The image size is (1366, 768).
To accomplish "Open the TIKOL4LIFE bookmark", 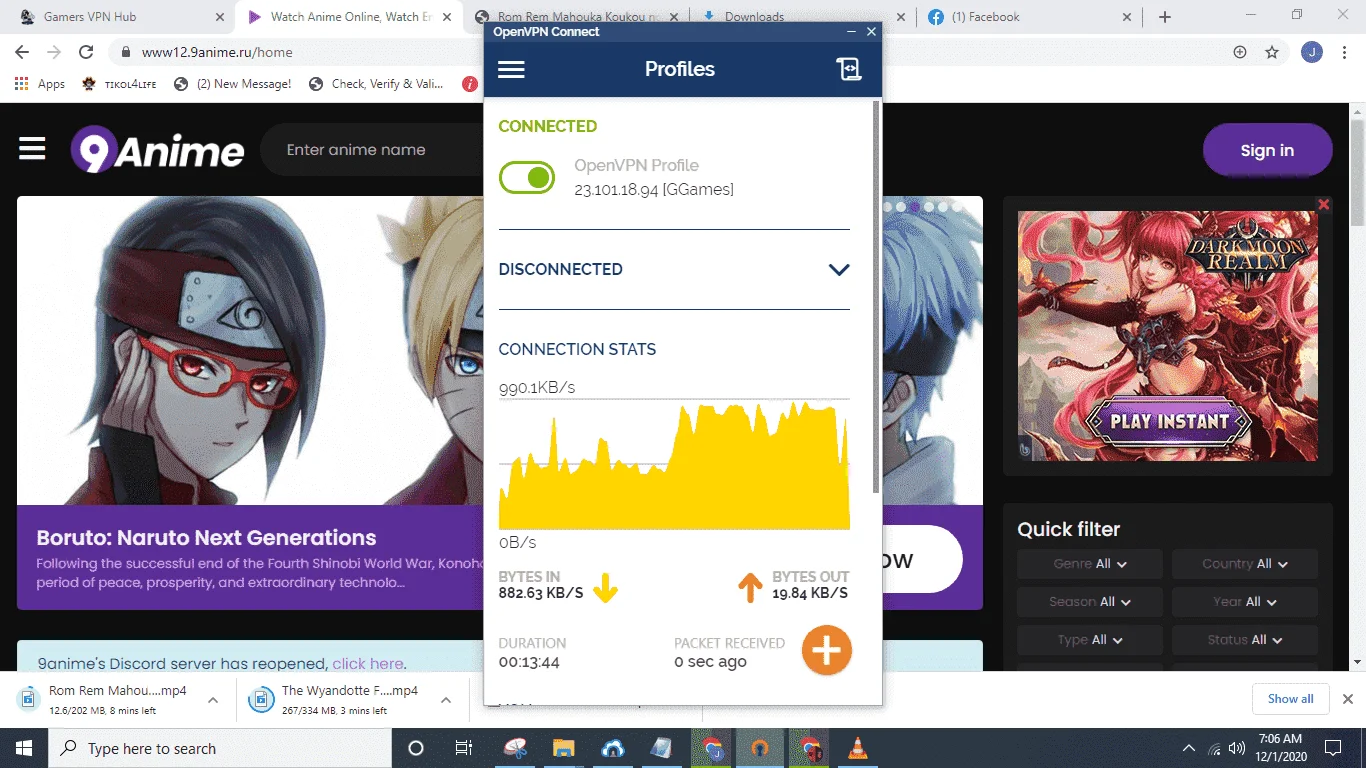I will 118,84.
